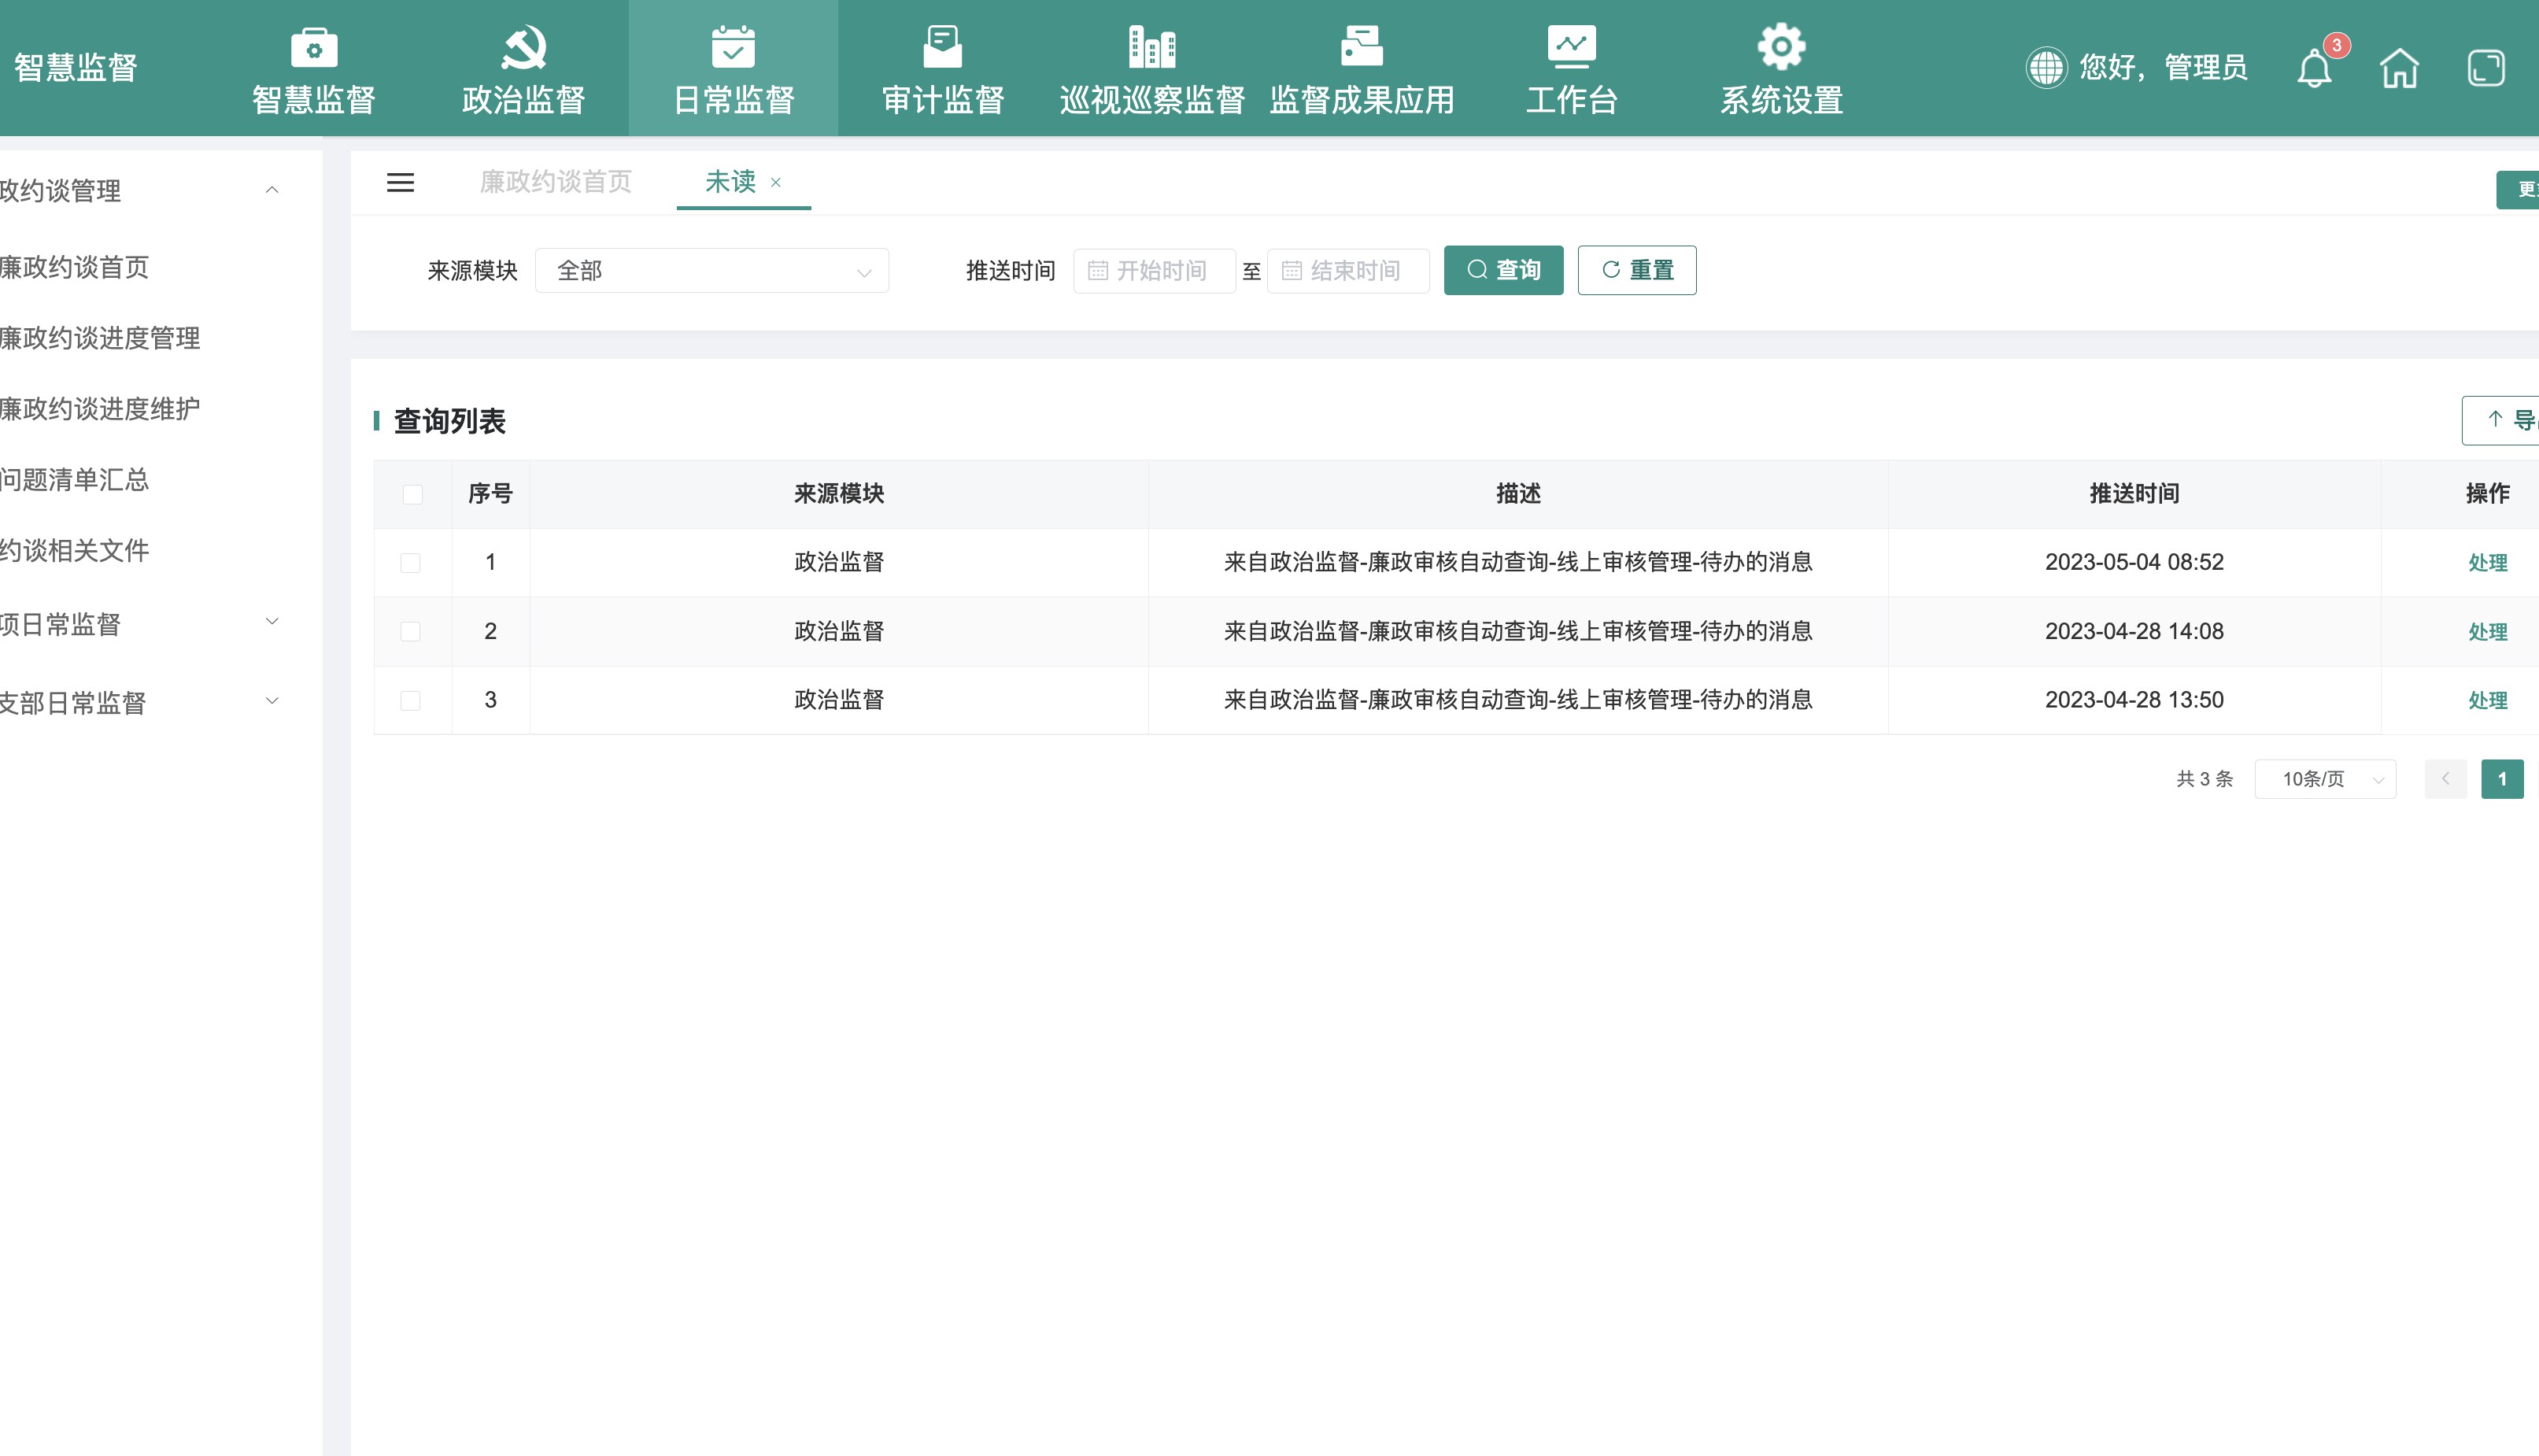The height and width of the screenshot is (1456, 2539).
Task: Open 约谈相关文件 in sidebar
Action: click(x=74, y=550)
